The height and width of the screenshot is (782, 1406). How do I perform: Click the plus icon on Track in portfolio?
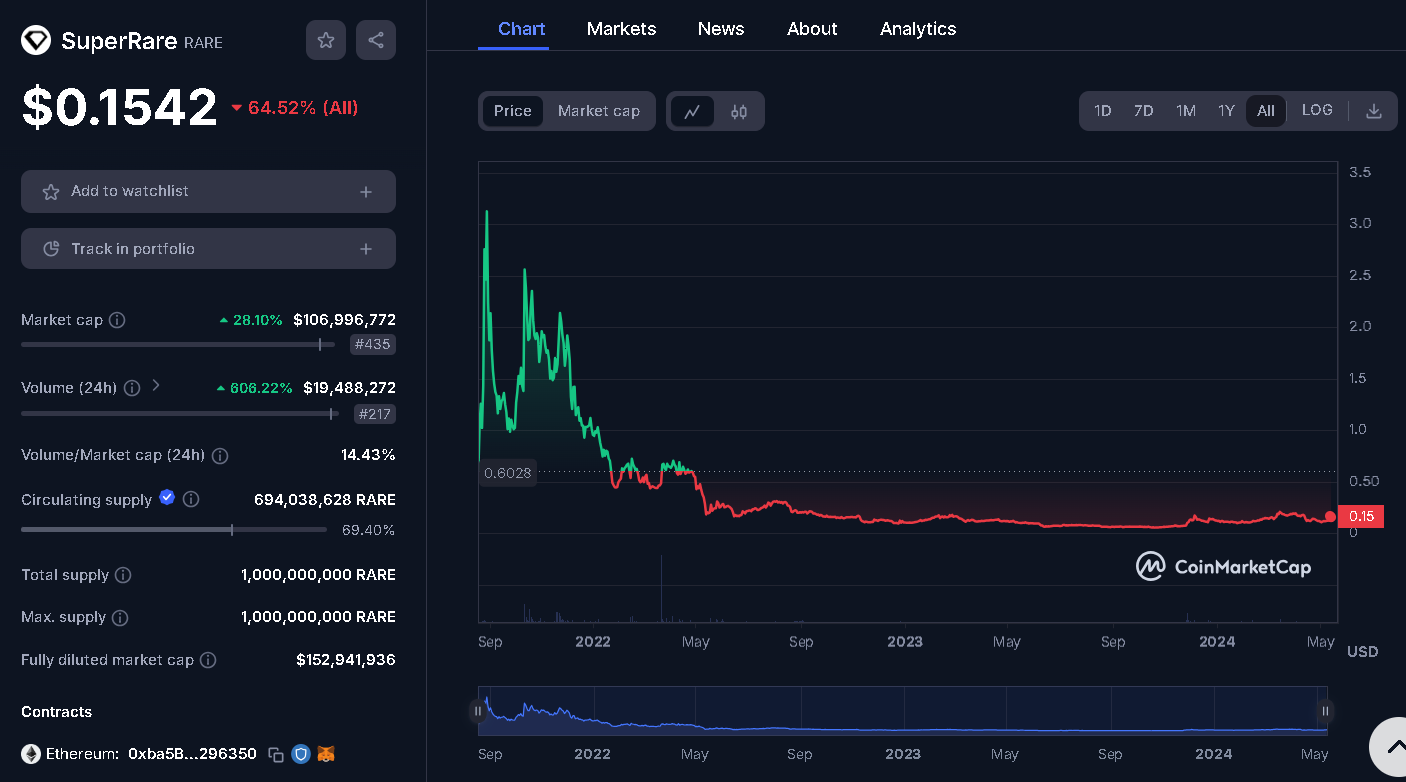(x=366, y=249)
